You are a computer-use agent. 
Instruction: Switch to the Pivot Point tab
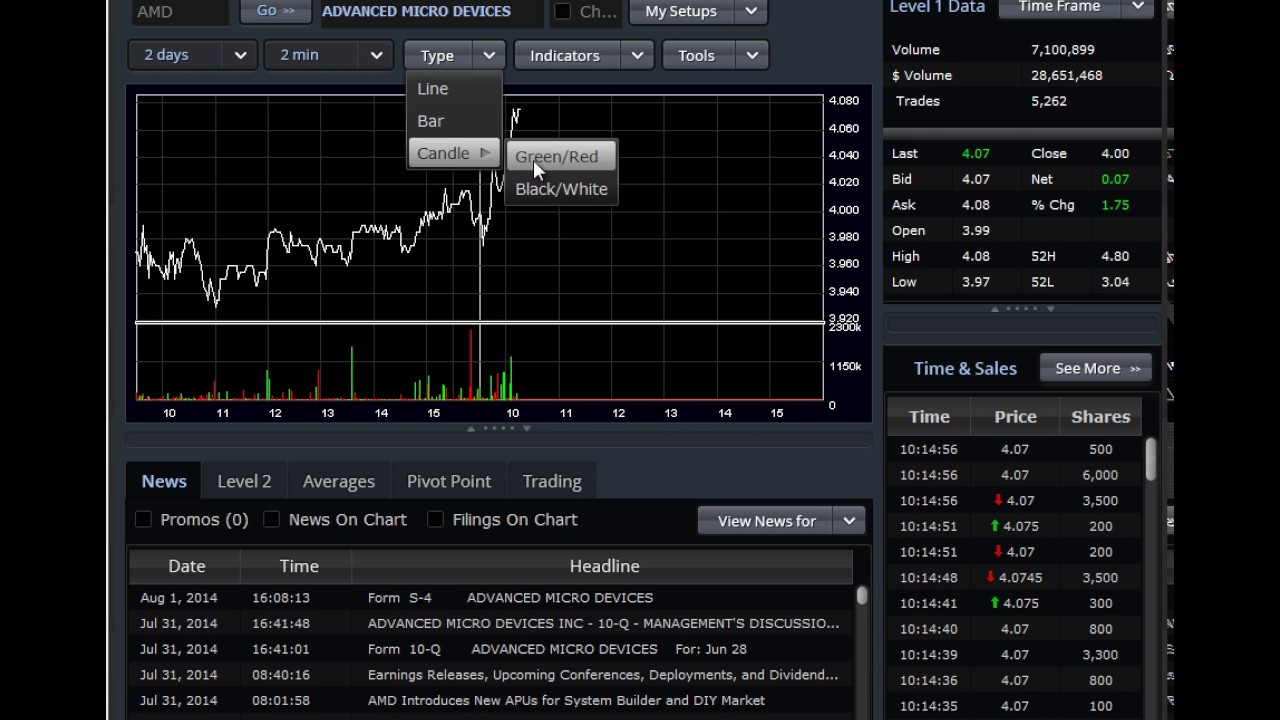pos(449,481)
